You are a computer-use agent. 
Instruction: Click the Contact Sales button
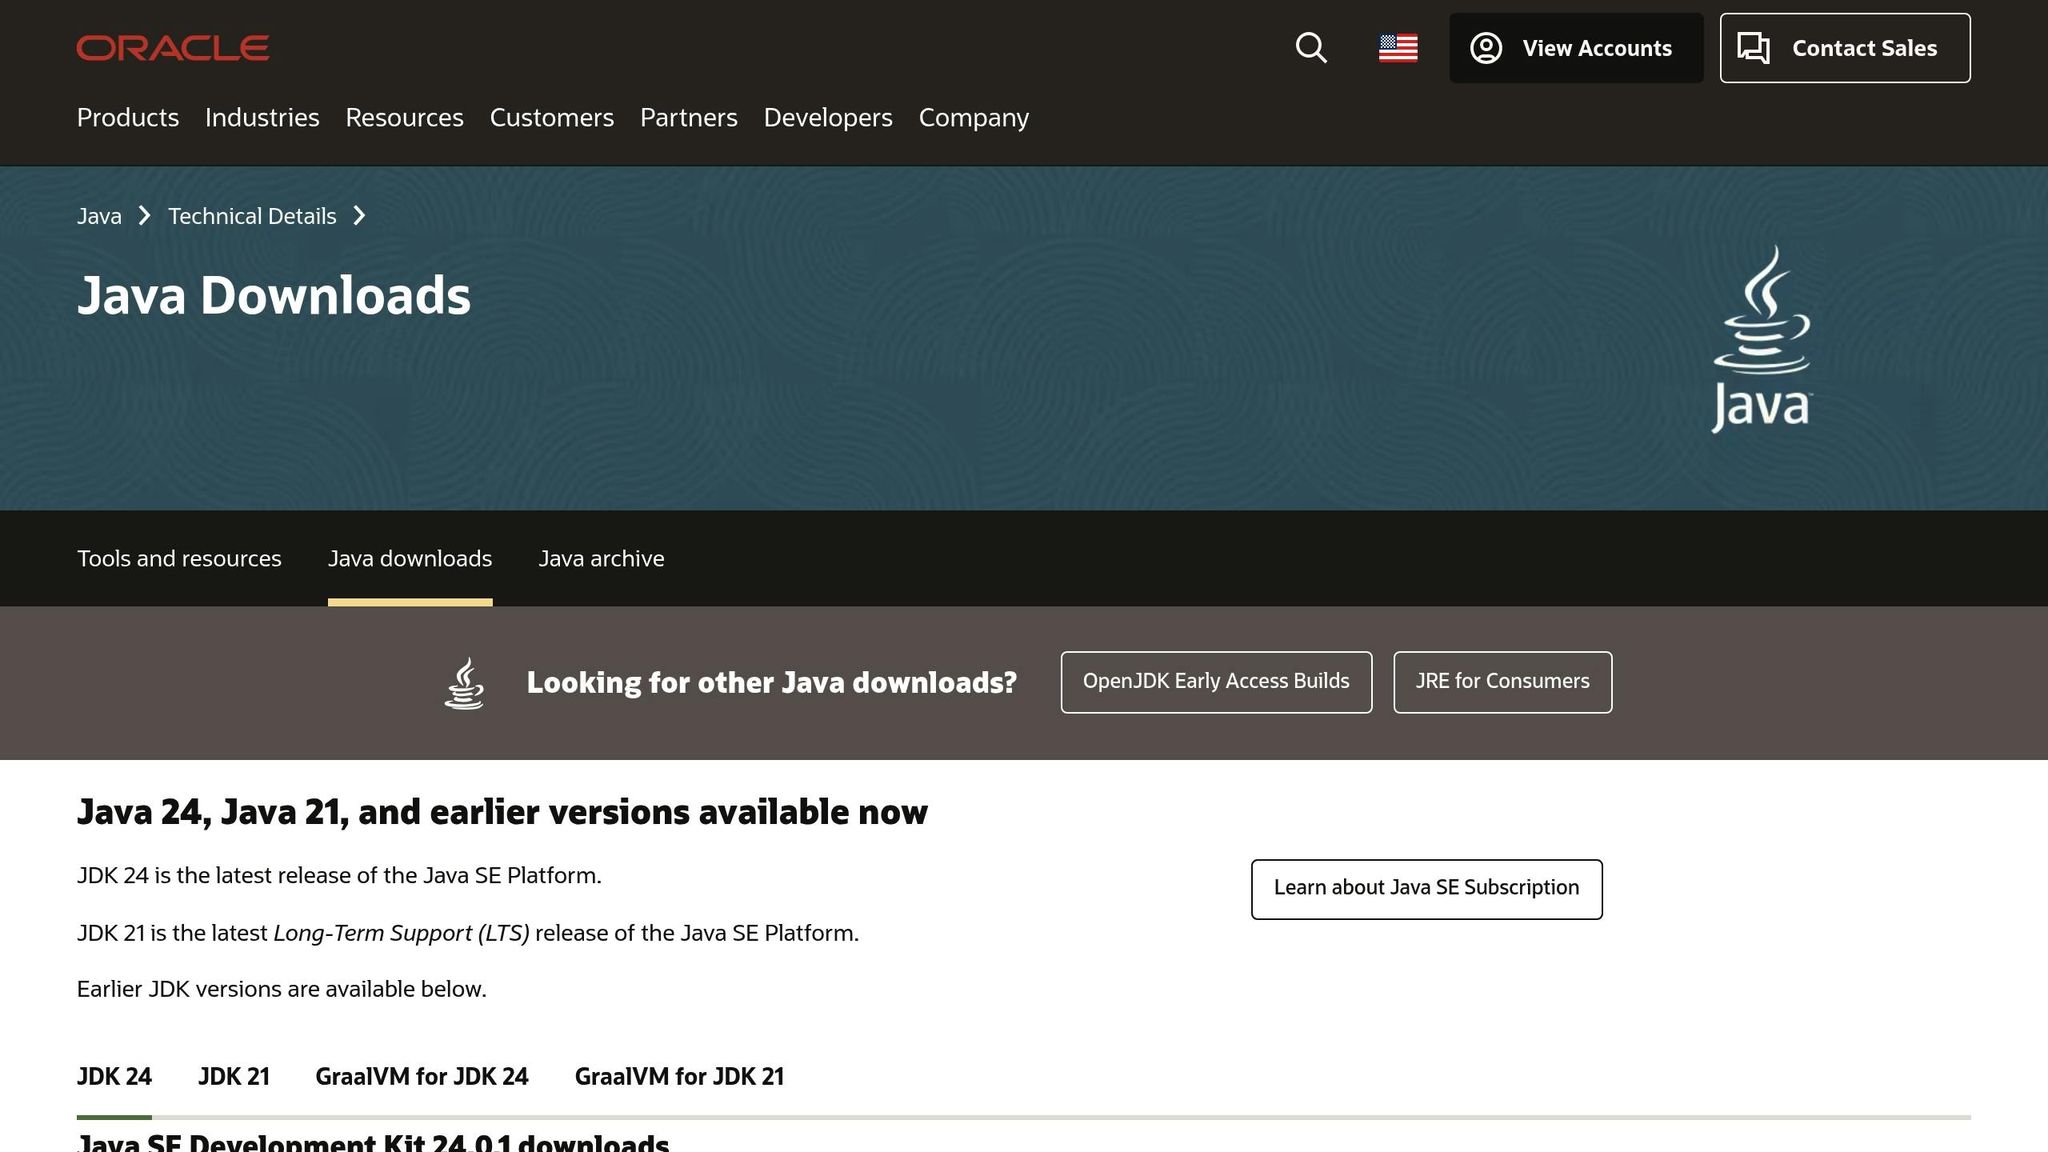[1845, 48]
